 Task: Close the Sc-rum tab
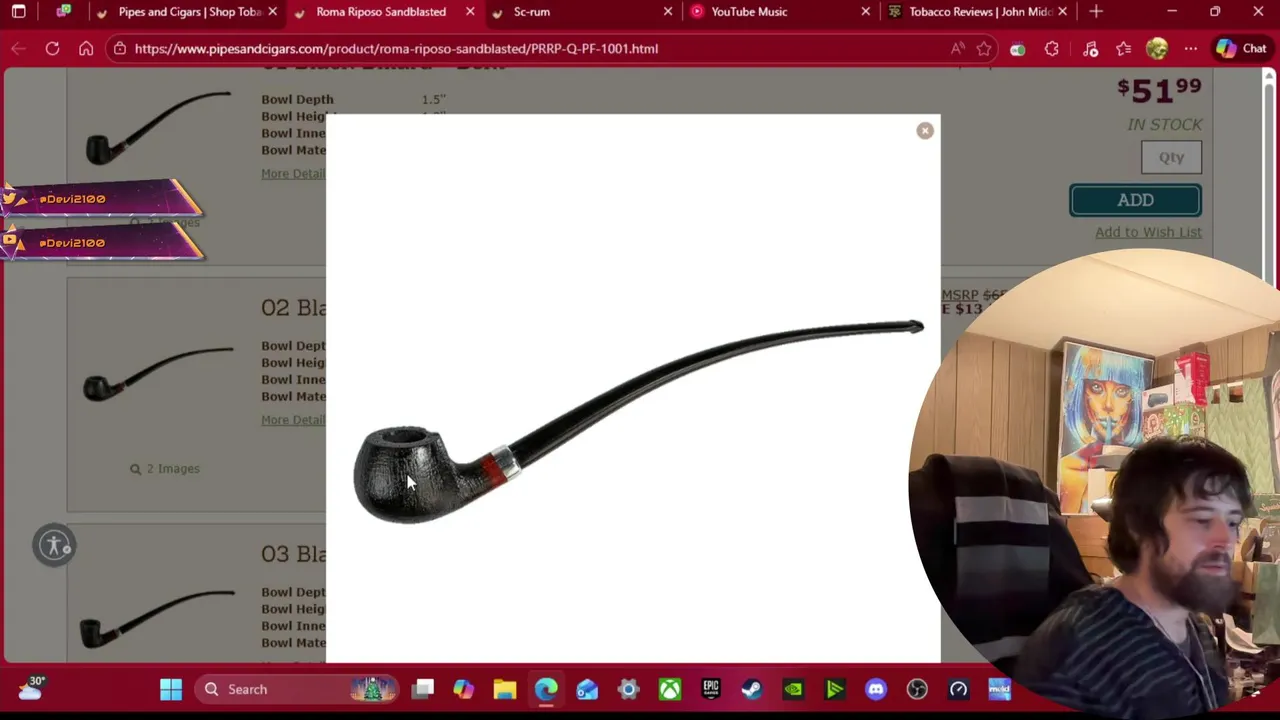point(668,12)
